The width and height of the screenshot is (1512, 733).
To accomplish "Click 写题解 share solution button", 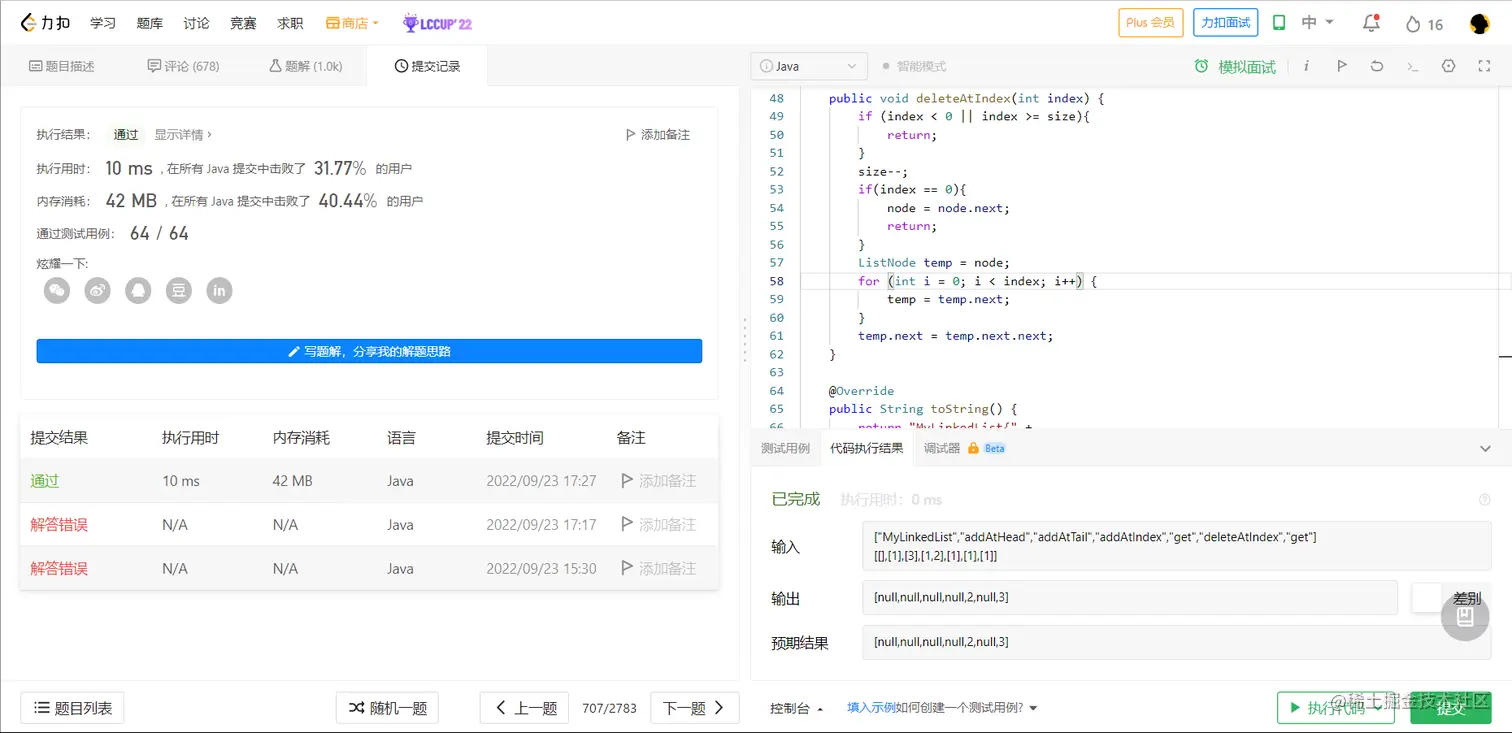I will coord(369,351).
